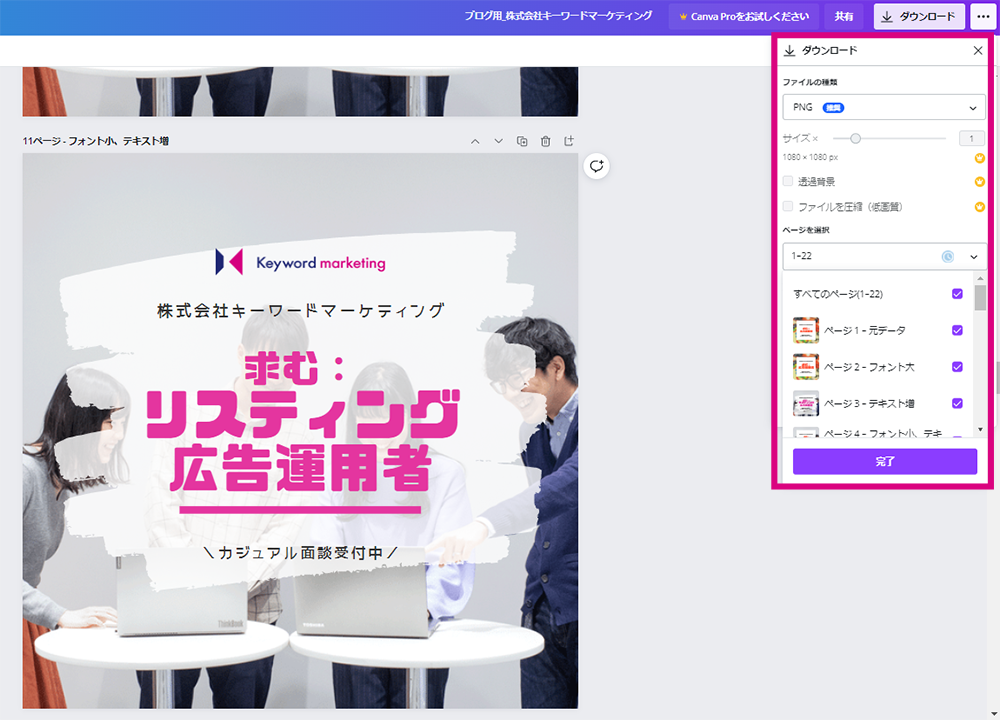Click the crown icon beside 透過背景
The image size is (1000, 720).
[980, 182]
